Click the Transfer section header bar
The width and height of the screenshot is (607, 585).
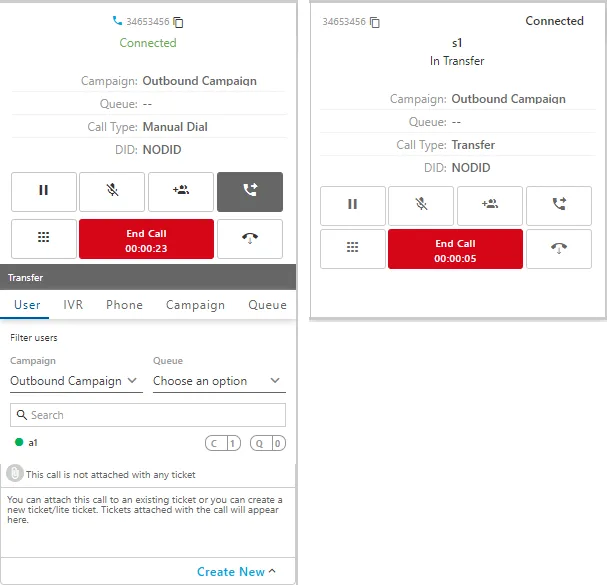click(148, 277)
